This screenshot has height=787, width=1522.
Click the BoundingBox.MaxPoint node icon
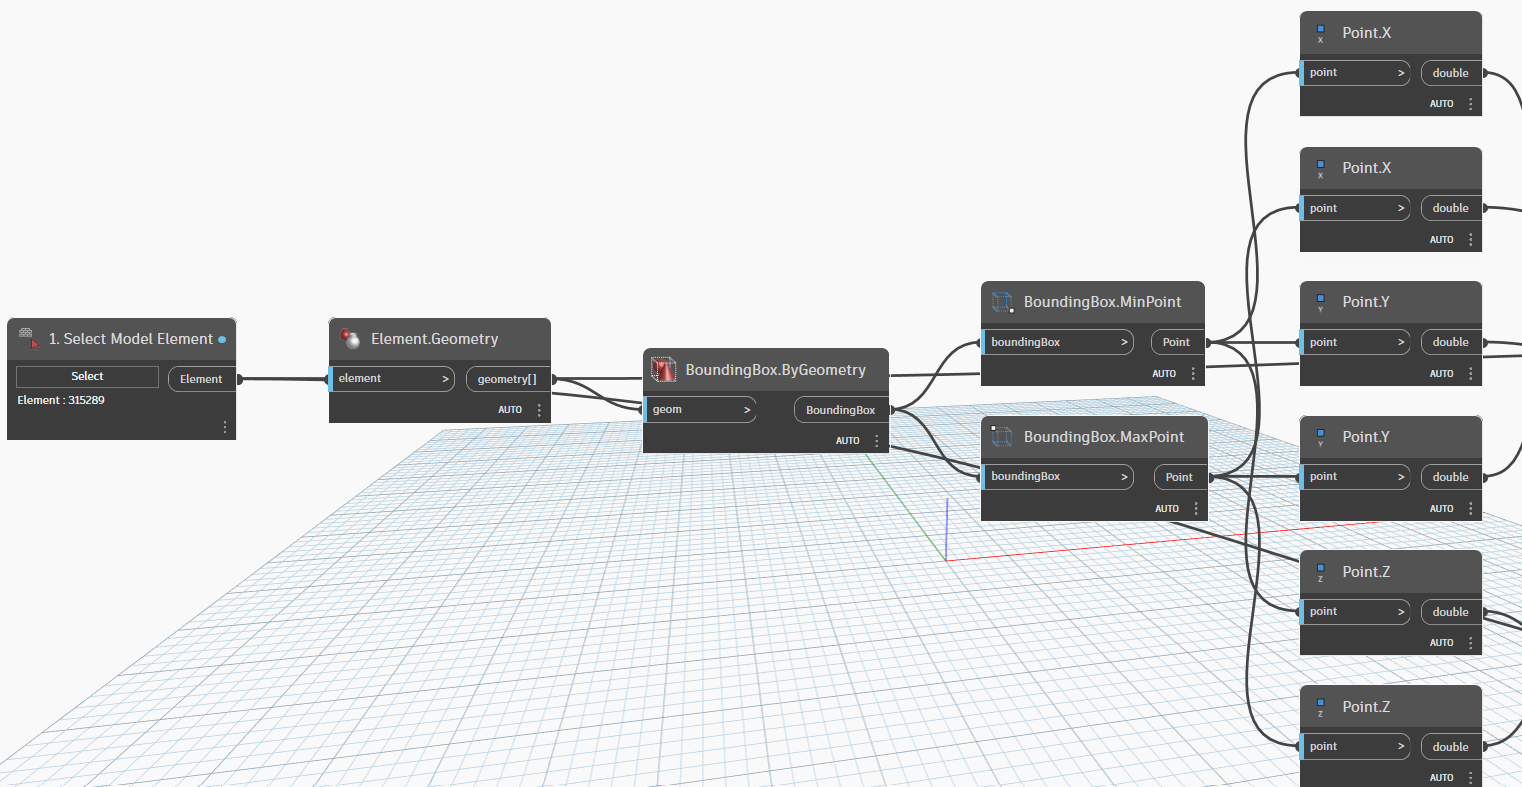click(x=1002, y=437)
